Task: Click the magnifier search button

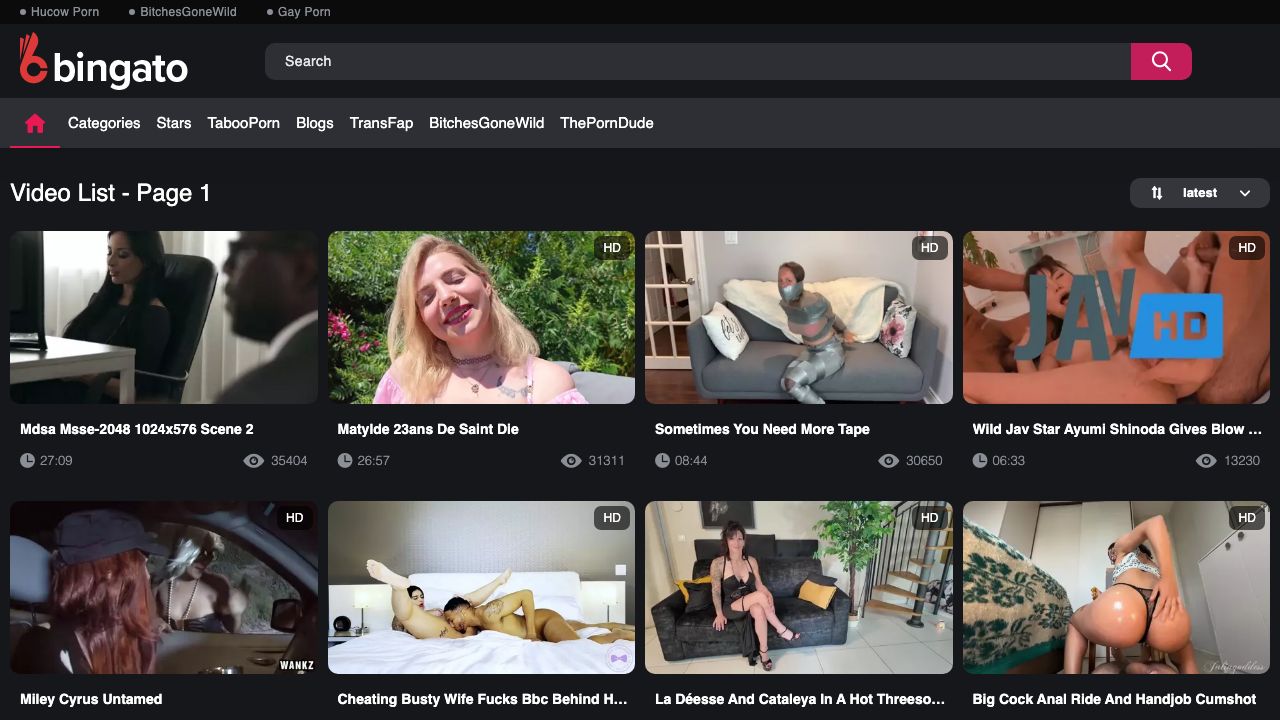Action: click(1161, 61)
